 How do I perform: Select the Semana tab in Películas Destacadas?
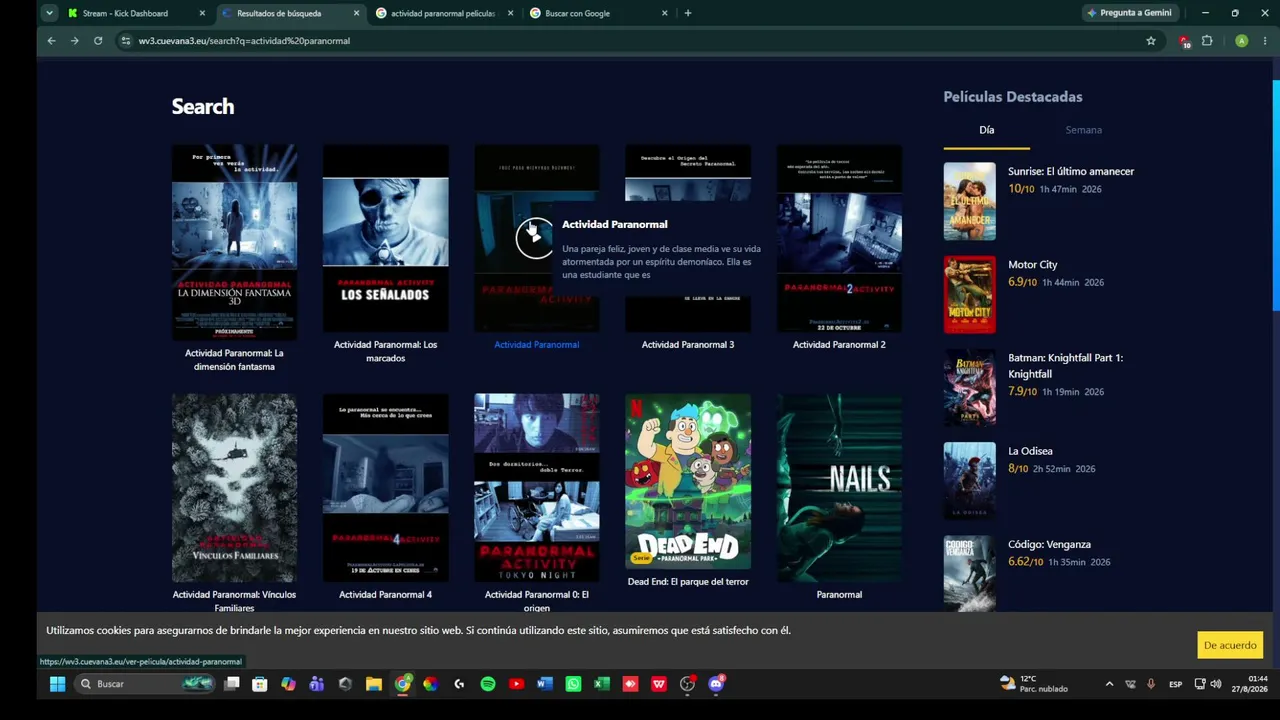click(x=1083, y=130)
